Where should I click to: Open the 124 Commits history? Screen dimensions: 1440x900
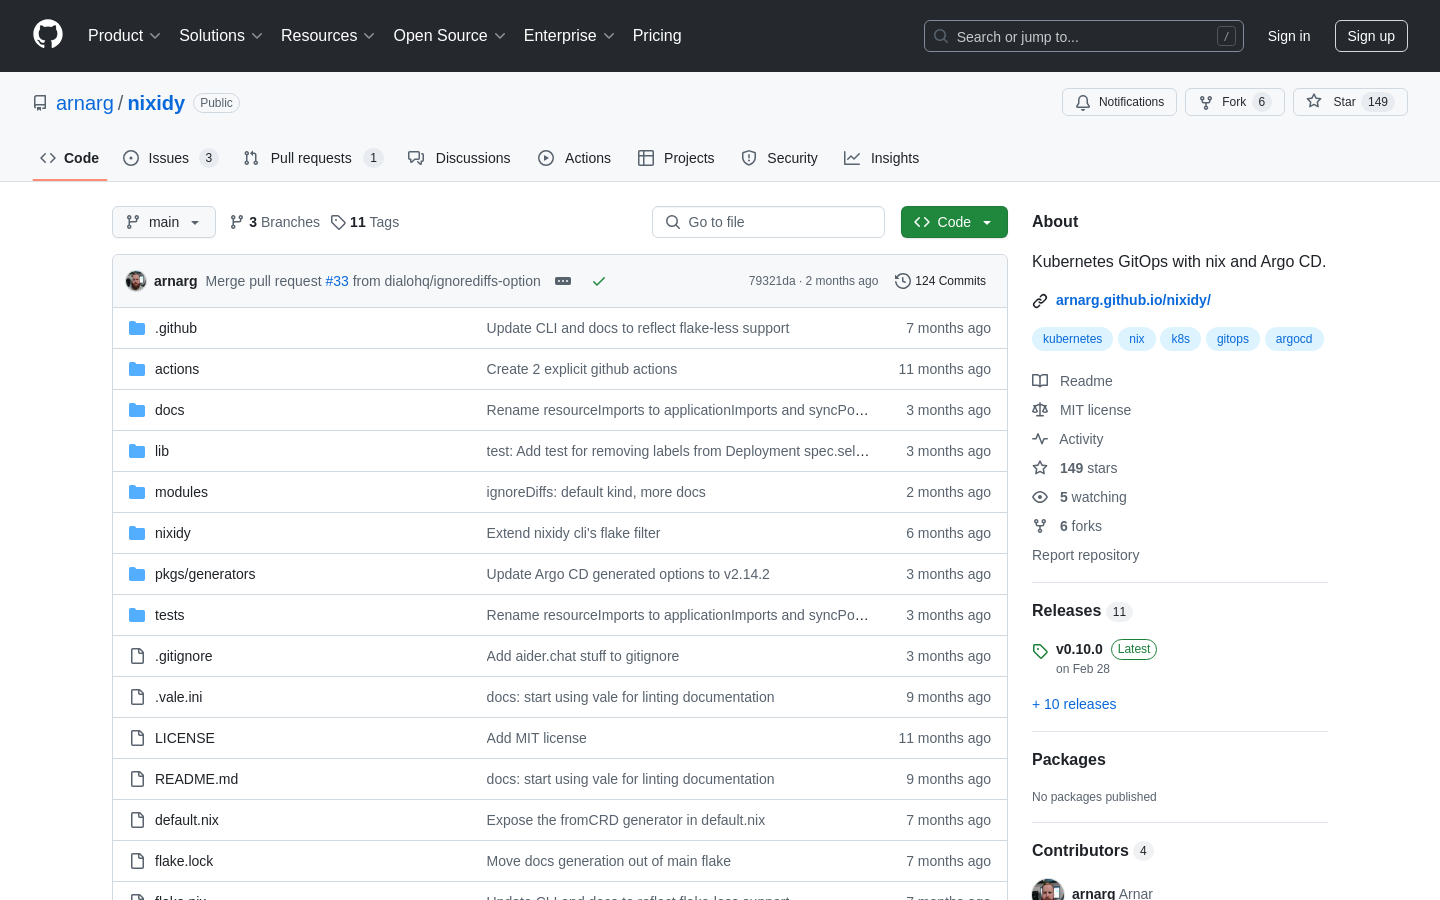click(941, 281)
